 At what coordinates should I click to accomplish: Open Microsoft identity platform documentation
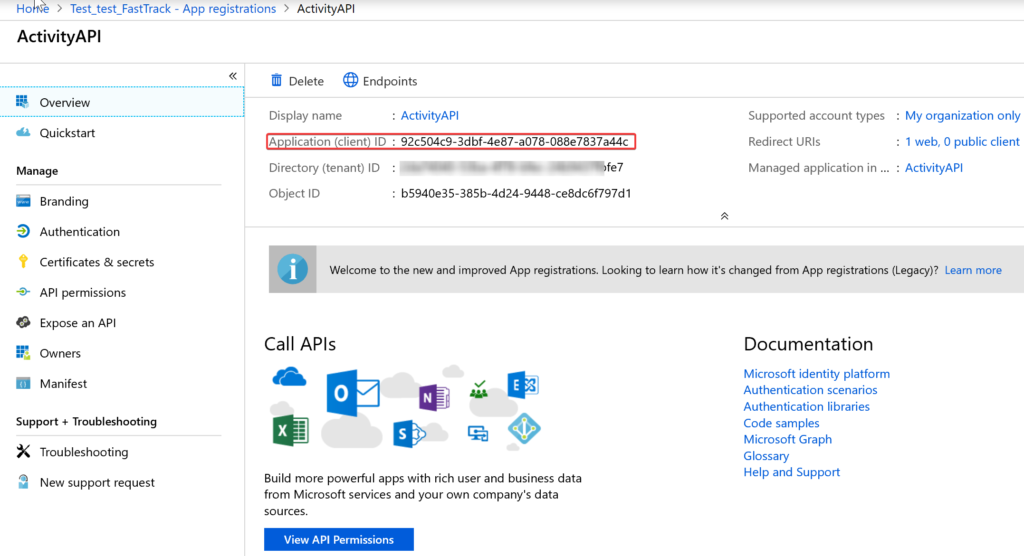[816, 373]
